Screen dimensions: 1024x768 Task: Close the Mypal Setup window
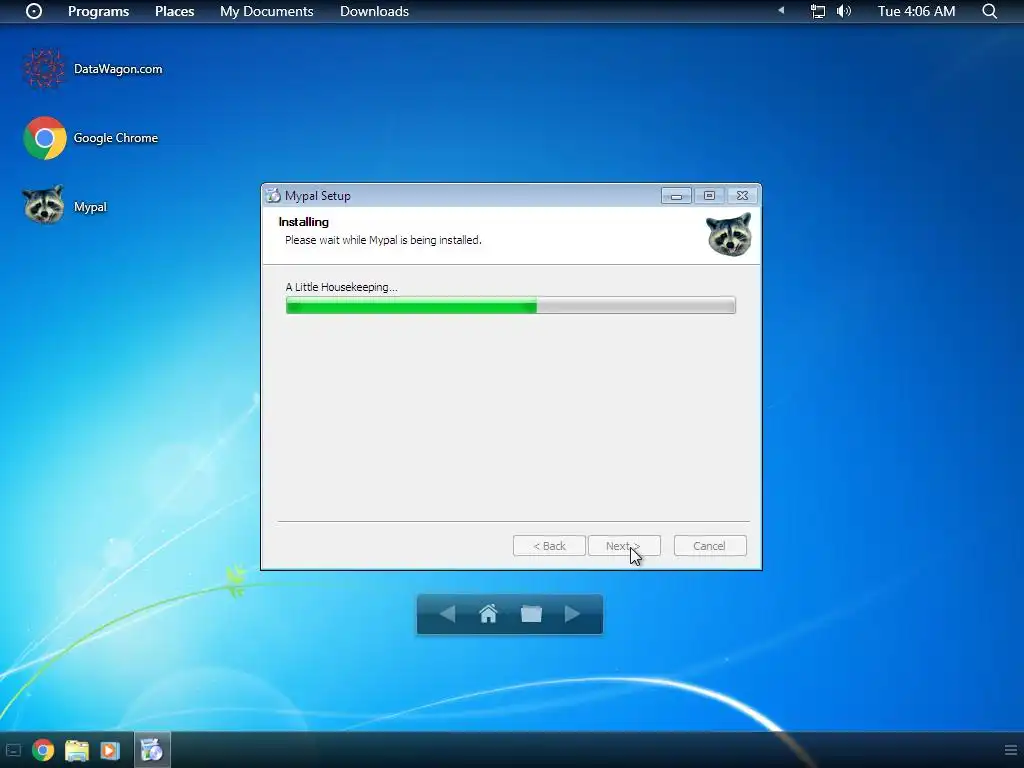click(x=743, y=195)
